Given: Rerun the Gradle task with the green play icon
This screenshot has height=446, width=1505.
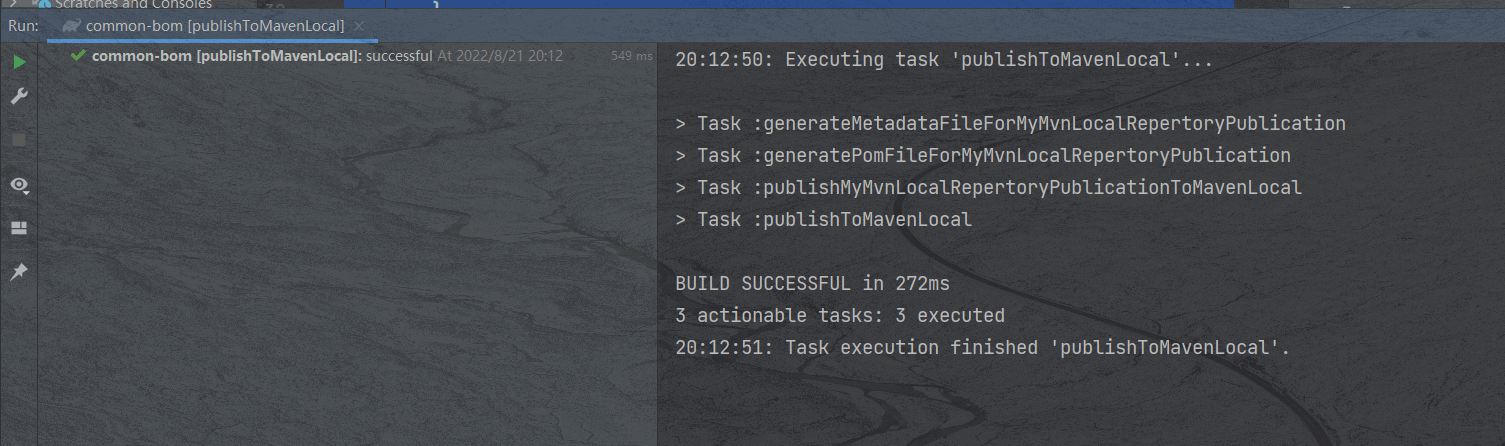Looking at the screenshot, I should pos(19,62).
